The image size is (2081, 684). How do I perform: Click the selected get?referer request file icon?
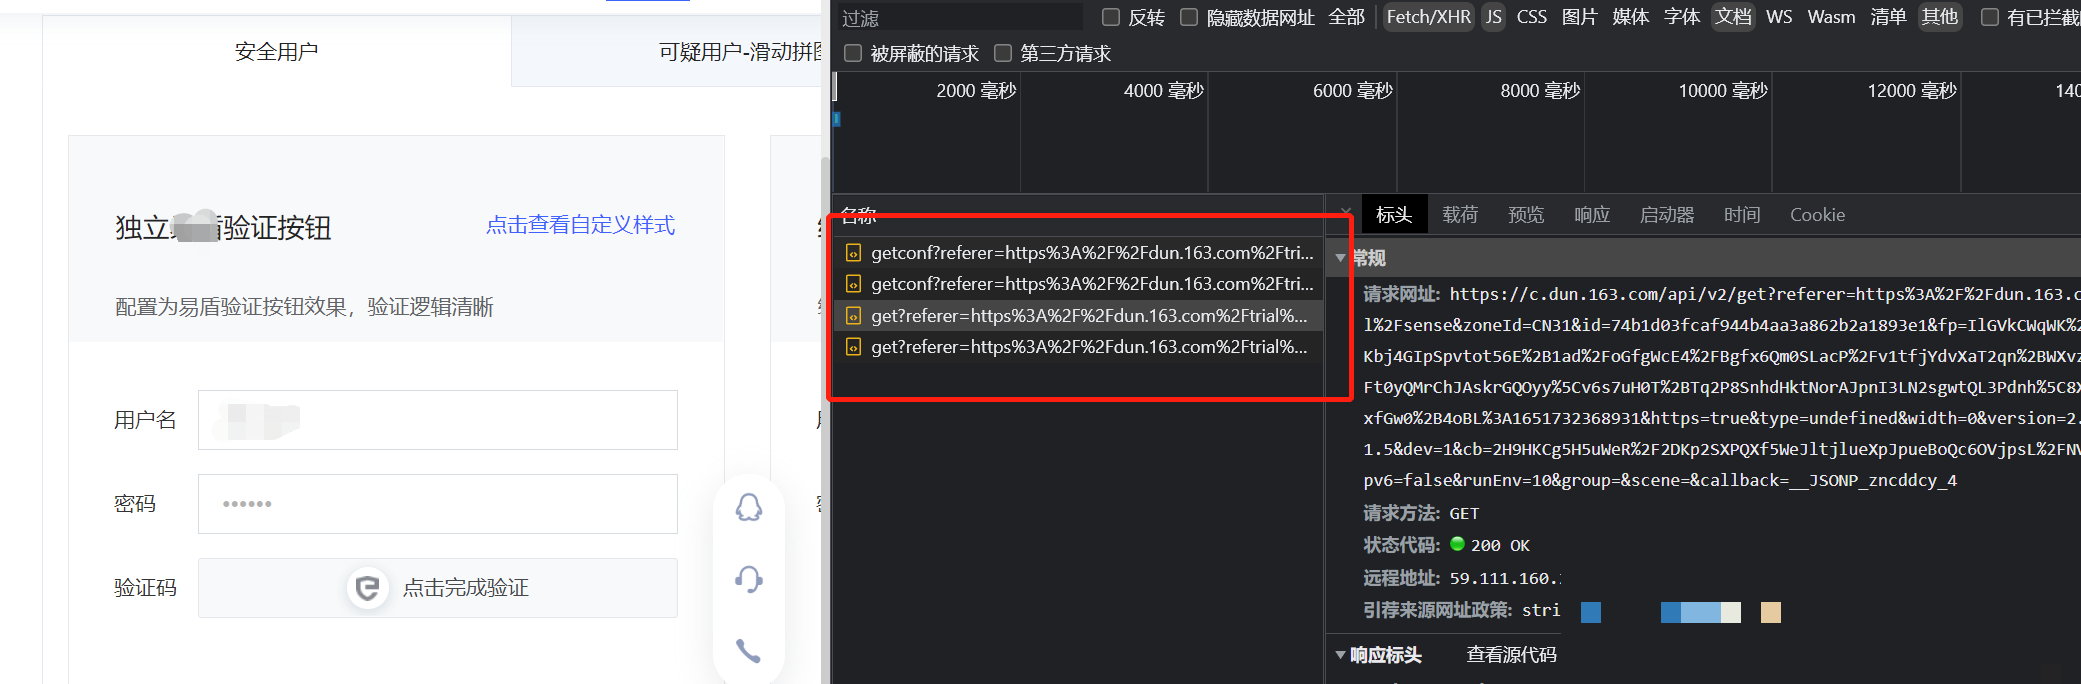(x=853, y=316)
